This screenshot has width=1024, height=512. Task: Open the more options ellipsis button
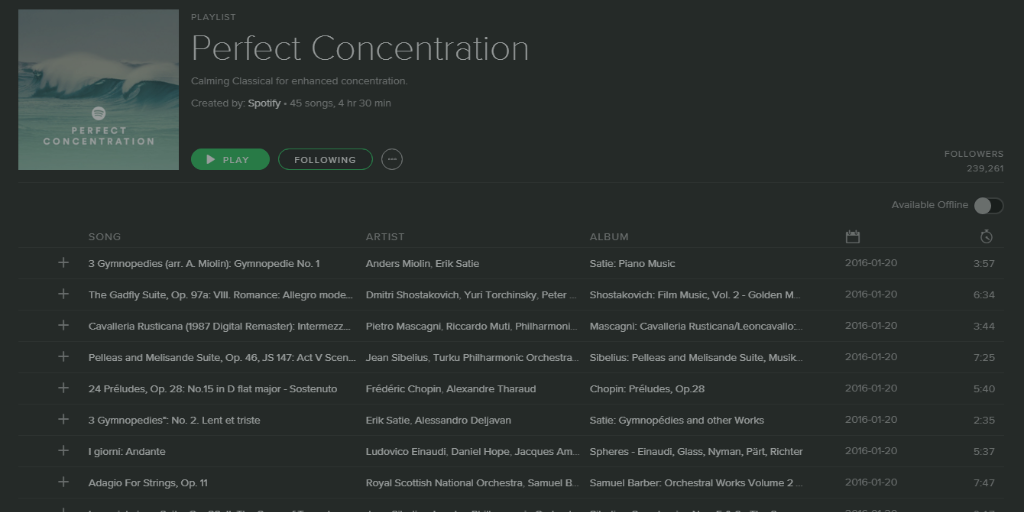point(392,159)
